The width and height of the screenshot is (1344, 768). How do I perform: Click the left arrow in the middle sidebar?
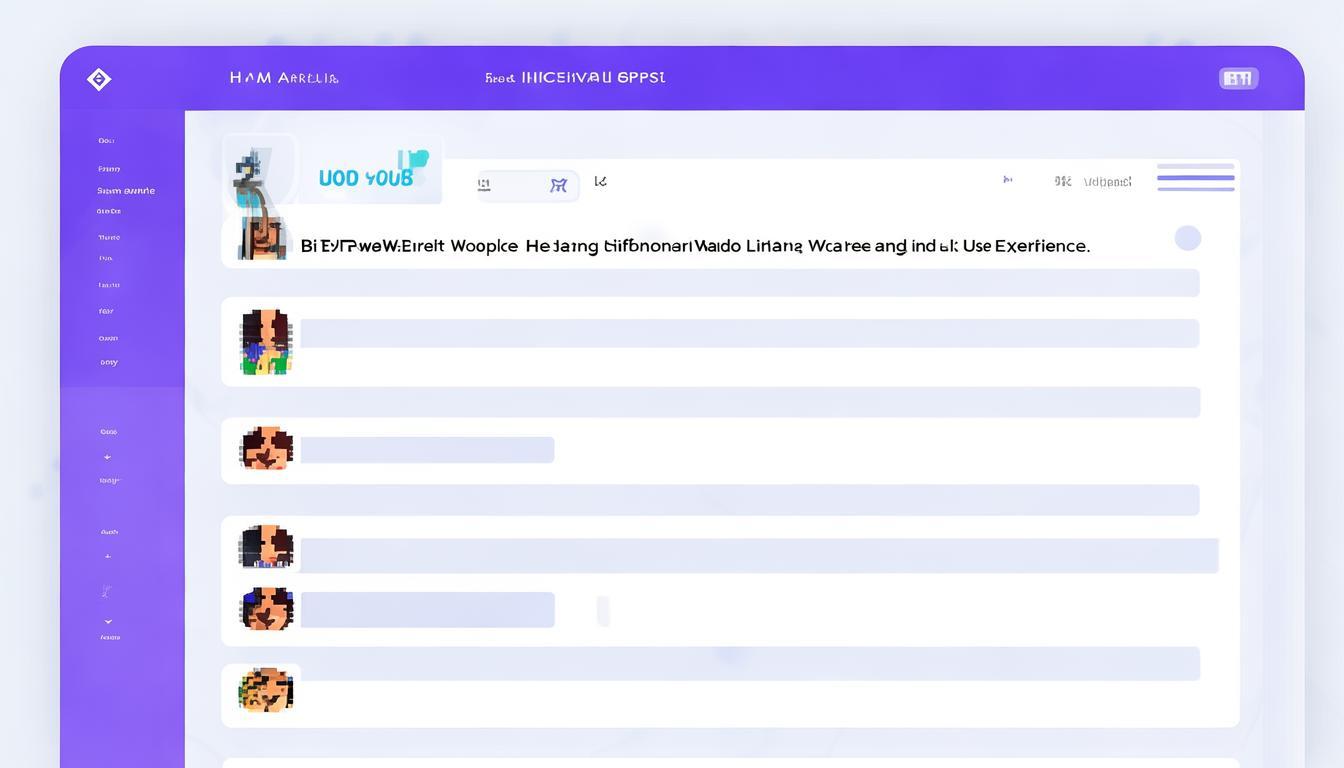(x=107, y=457)
